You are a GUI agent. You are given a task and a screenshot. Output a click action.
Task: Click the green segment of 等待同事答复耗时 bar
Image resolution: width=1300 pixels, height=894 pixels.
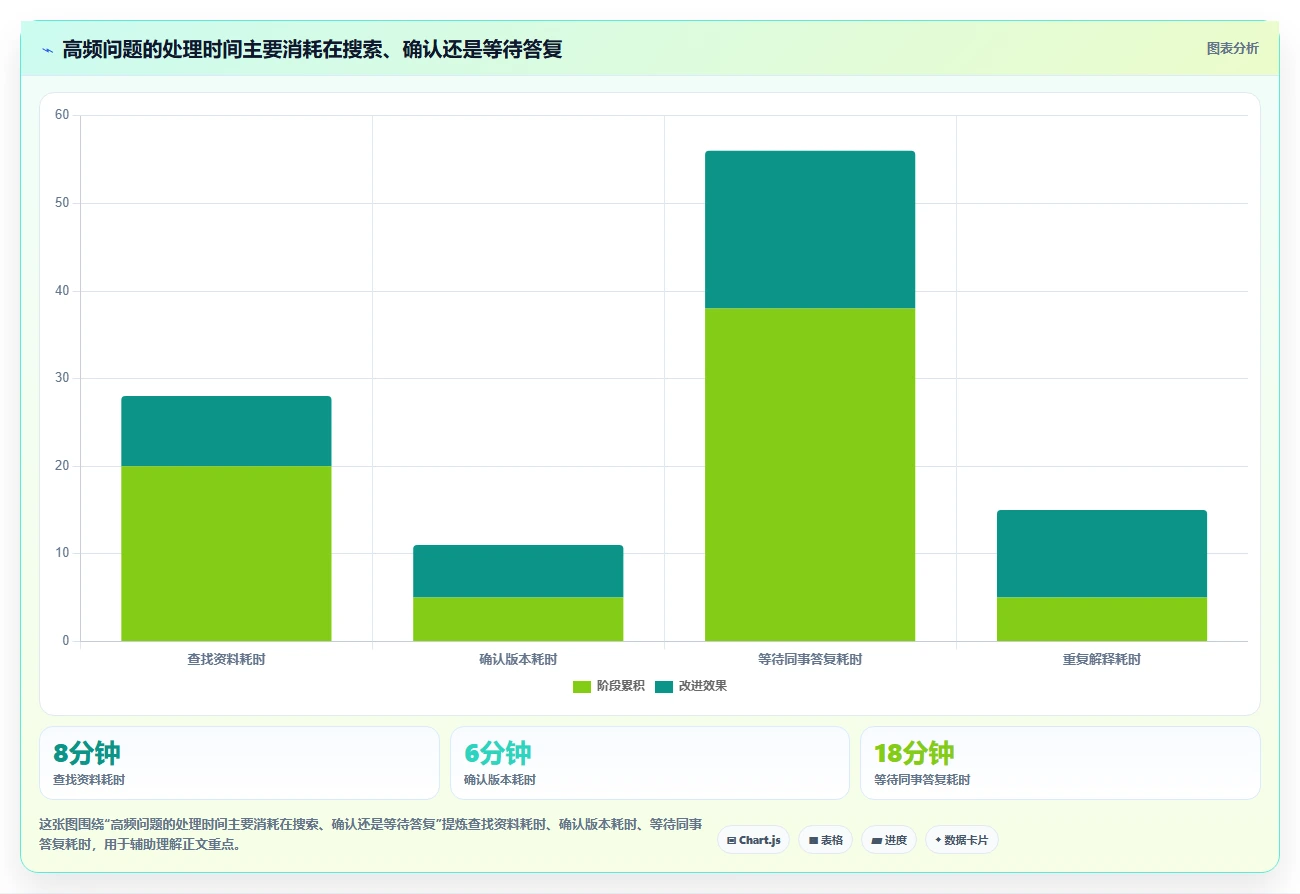point(810,474)
